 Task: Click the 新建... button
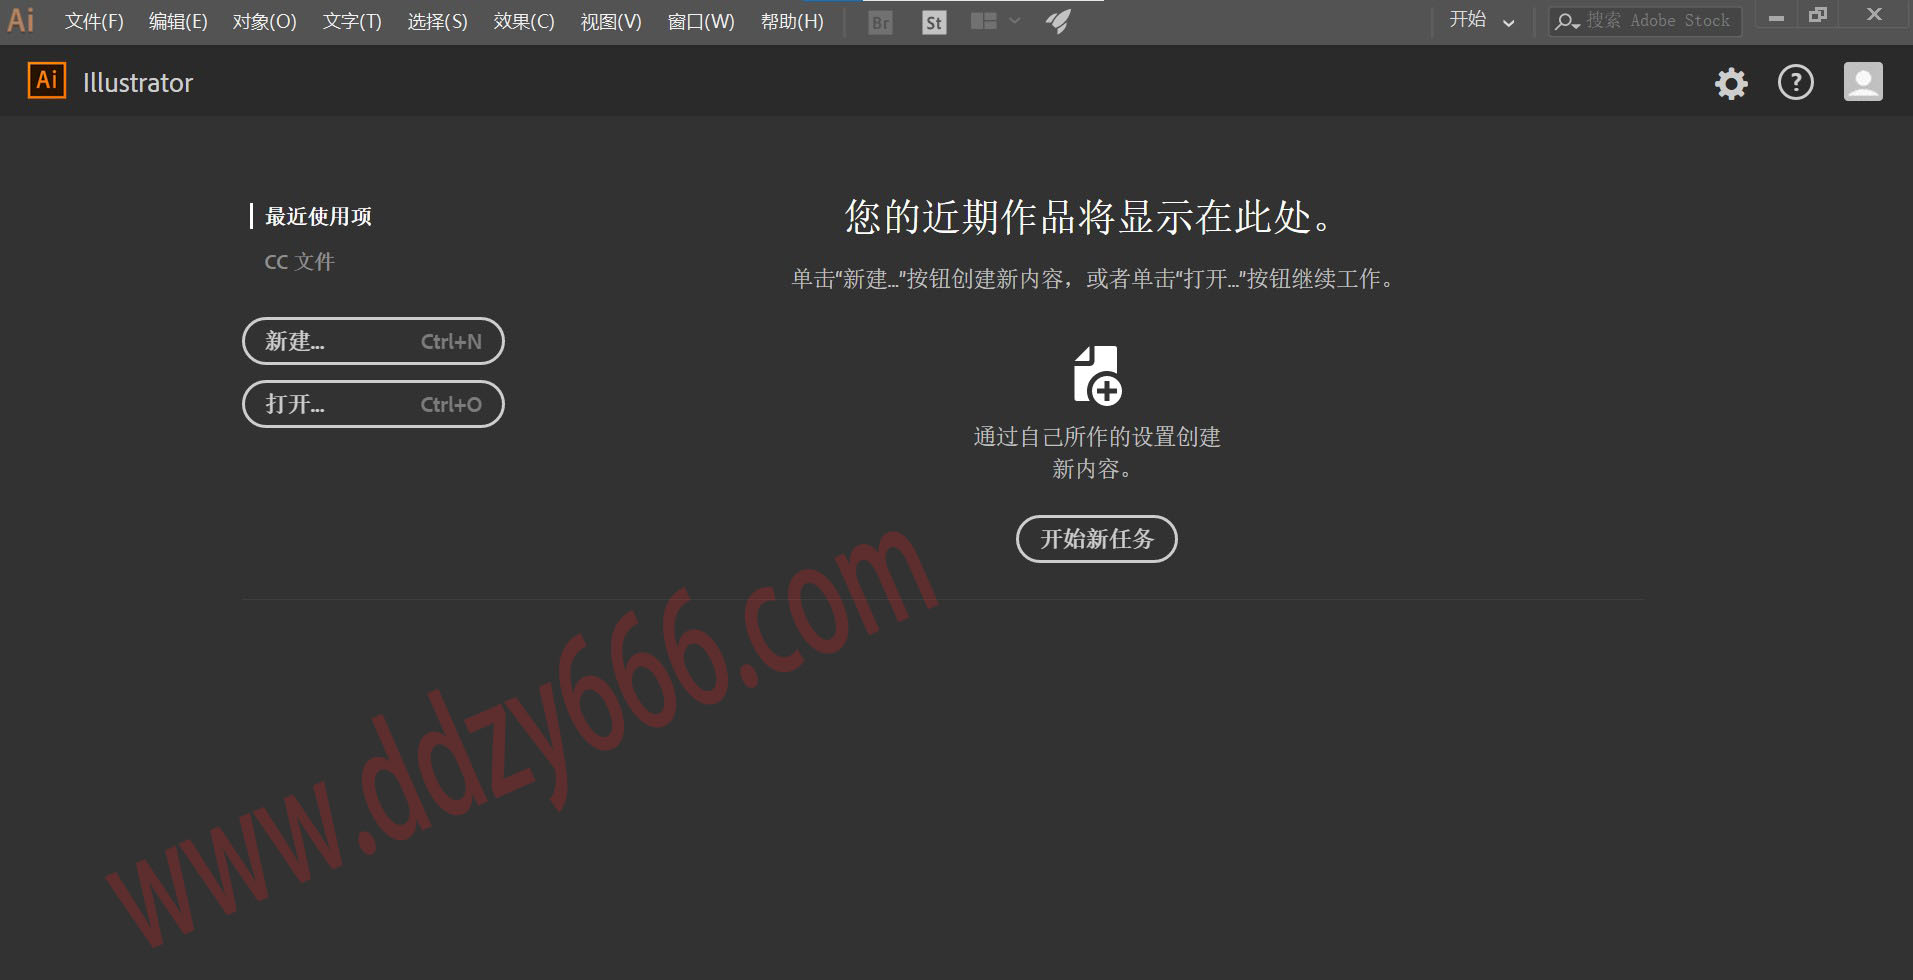(373, 341)
